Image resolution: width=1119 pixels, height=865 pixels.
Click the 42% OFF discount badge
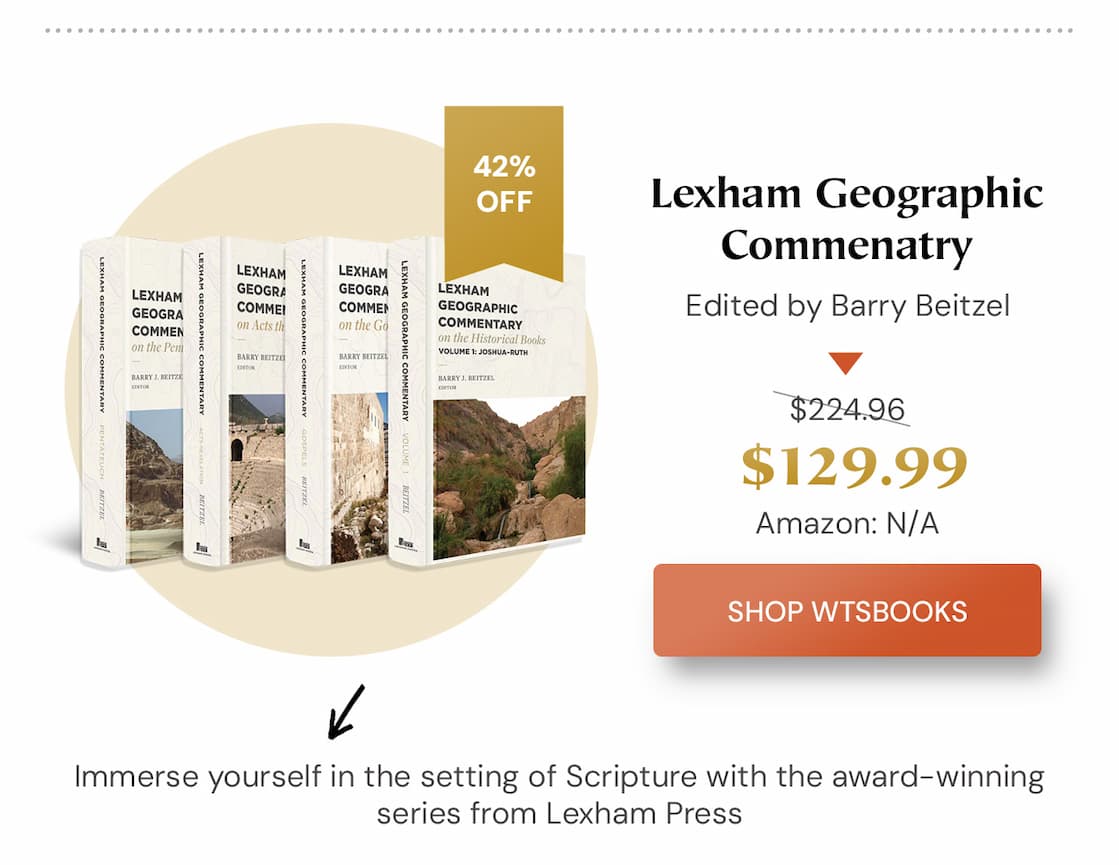point(503,180)
